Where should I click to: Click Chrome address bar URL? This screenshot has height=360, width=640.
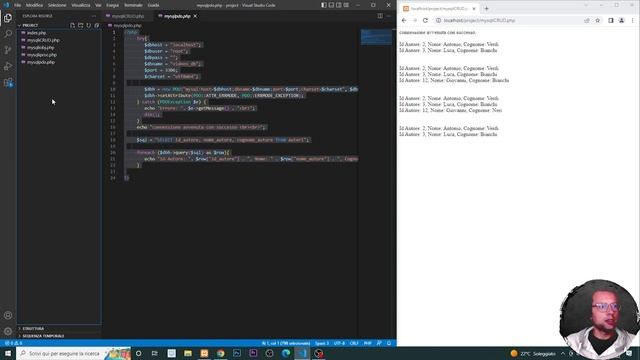[480, 20]
